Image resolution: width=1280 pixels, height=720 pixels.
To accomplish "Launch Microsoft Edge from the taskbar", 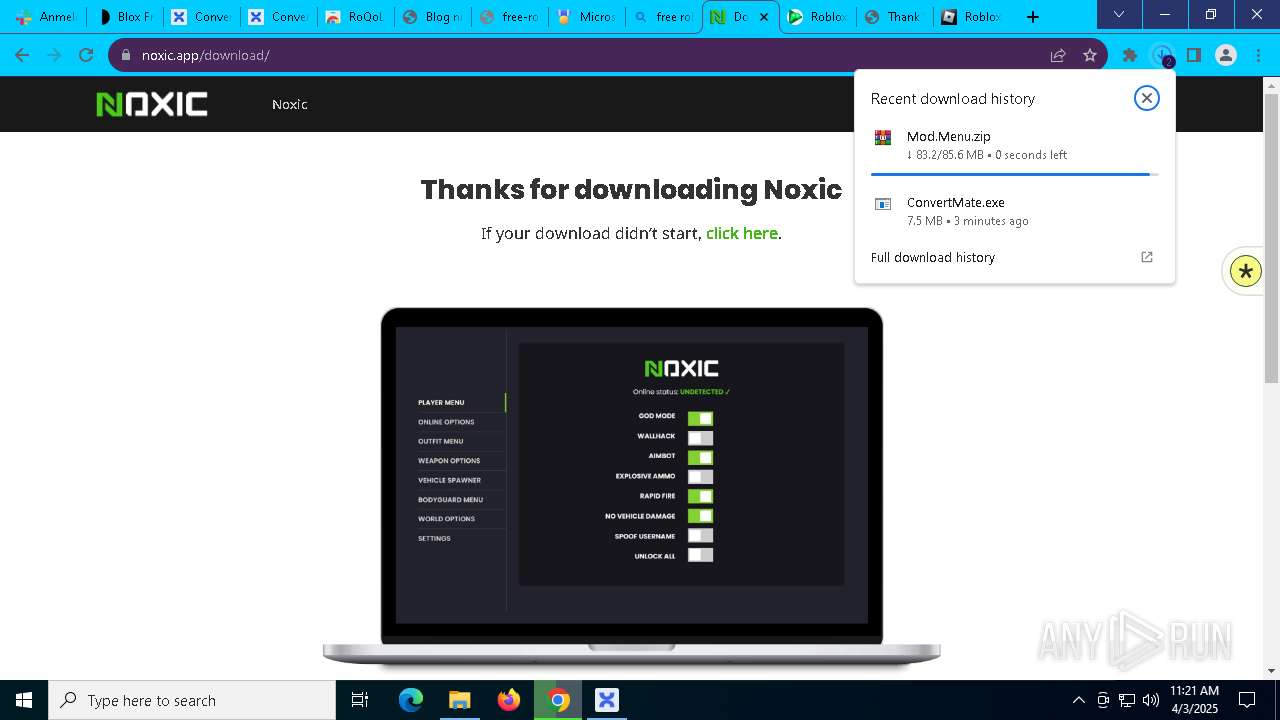I will 411,700.
